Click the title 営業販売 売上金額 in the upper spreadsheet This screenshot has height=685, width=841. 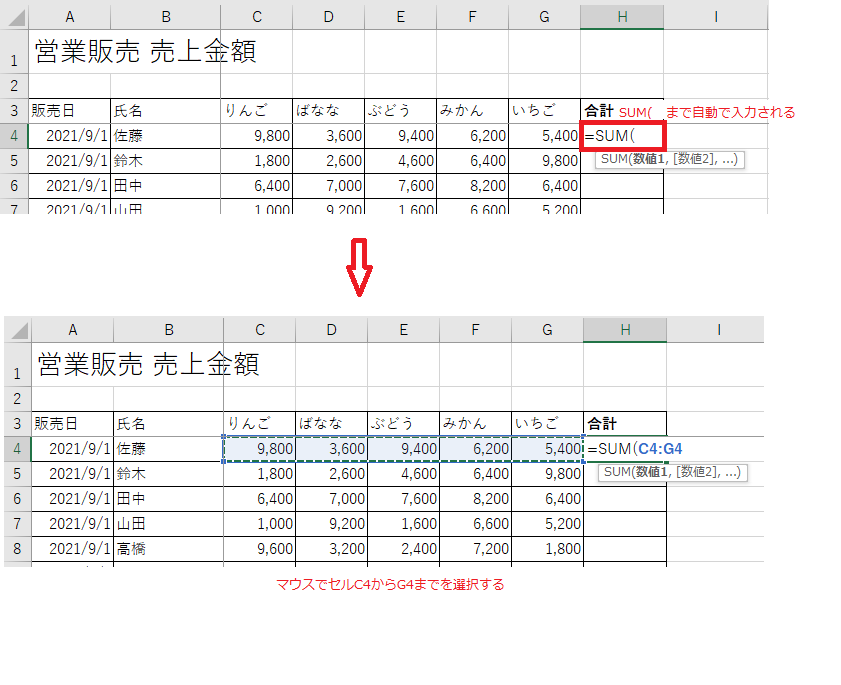[x=145, y=52]
